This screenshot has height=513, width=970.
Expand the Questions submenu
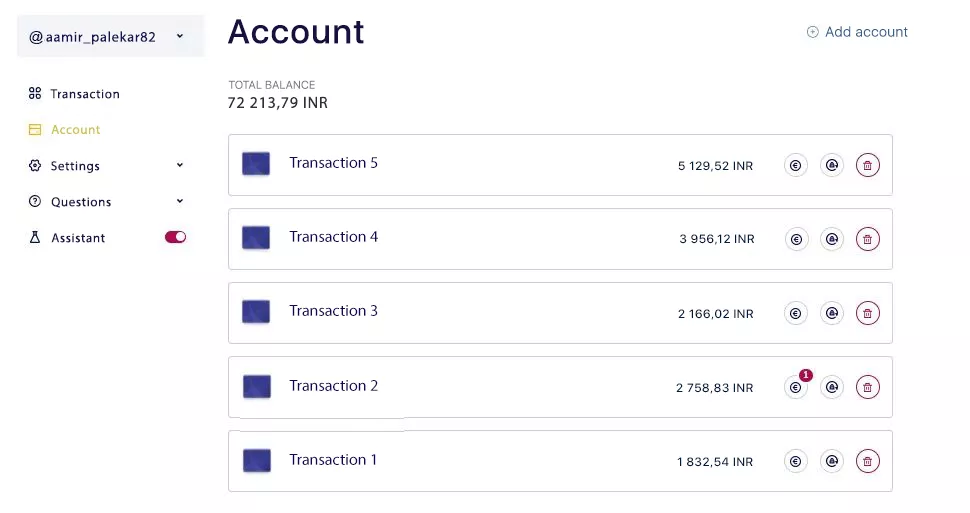coord(179,202)
